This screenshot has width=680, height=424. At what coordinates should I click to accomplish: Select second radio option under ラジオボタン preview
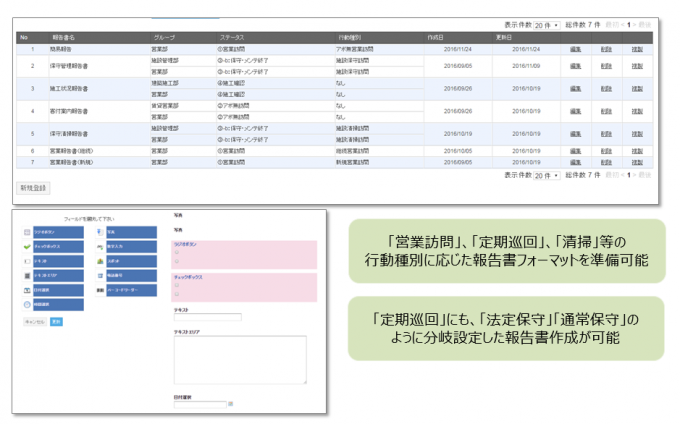tap(177, 261)
